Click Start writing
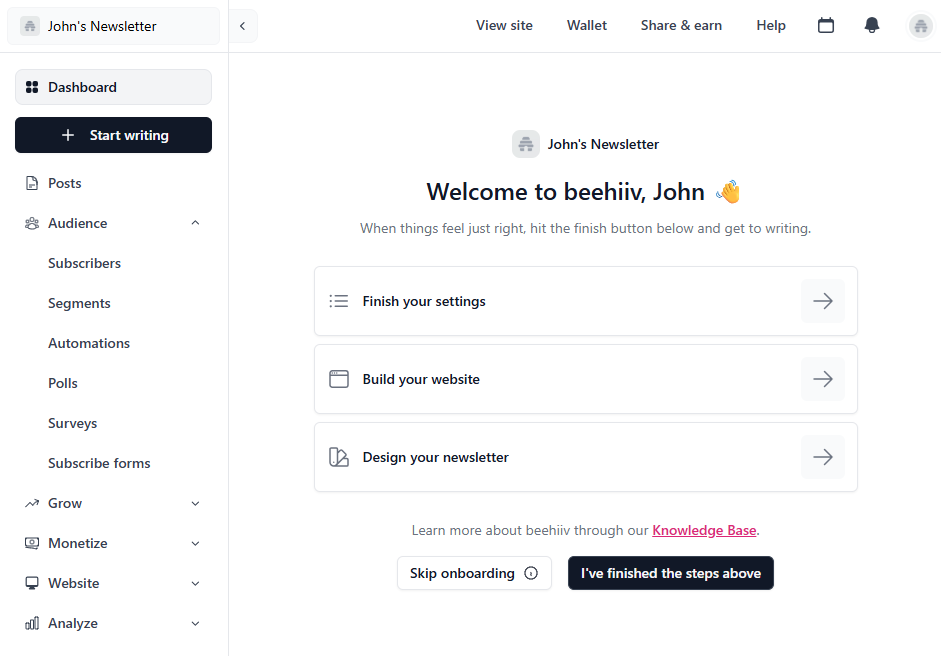This screenshot has height=656, width=942. coord(113,135)
